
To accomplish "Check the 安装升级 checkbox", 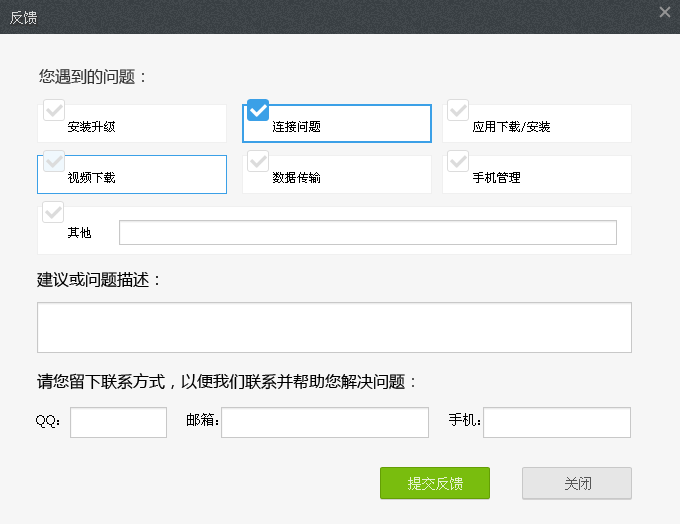I will point(54,110).
